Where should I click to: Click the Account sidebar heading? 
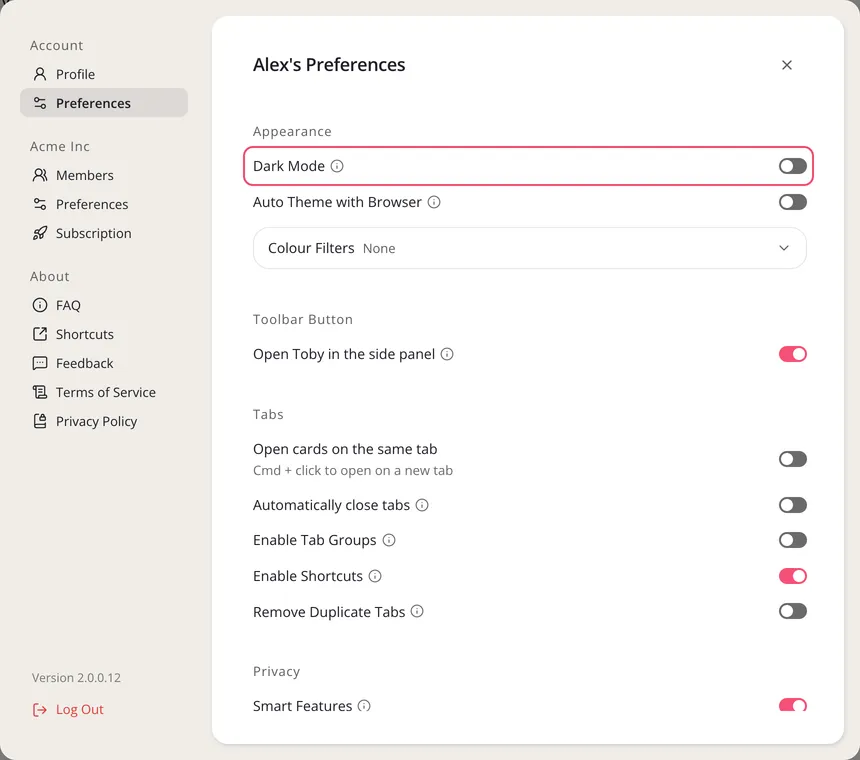pyautogui.click(x=56, y=46)
